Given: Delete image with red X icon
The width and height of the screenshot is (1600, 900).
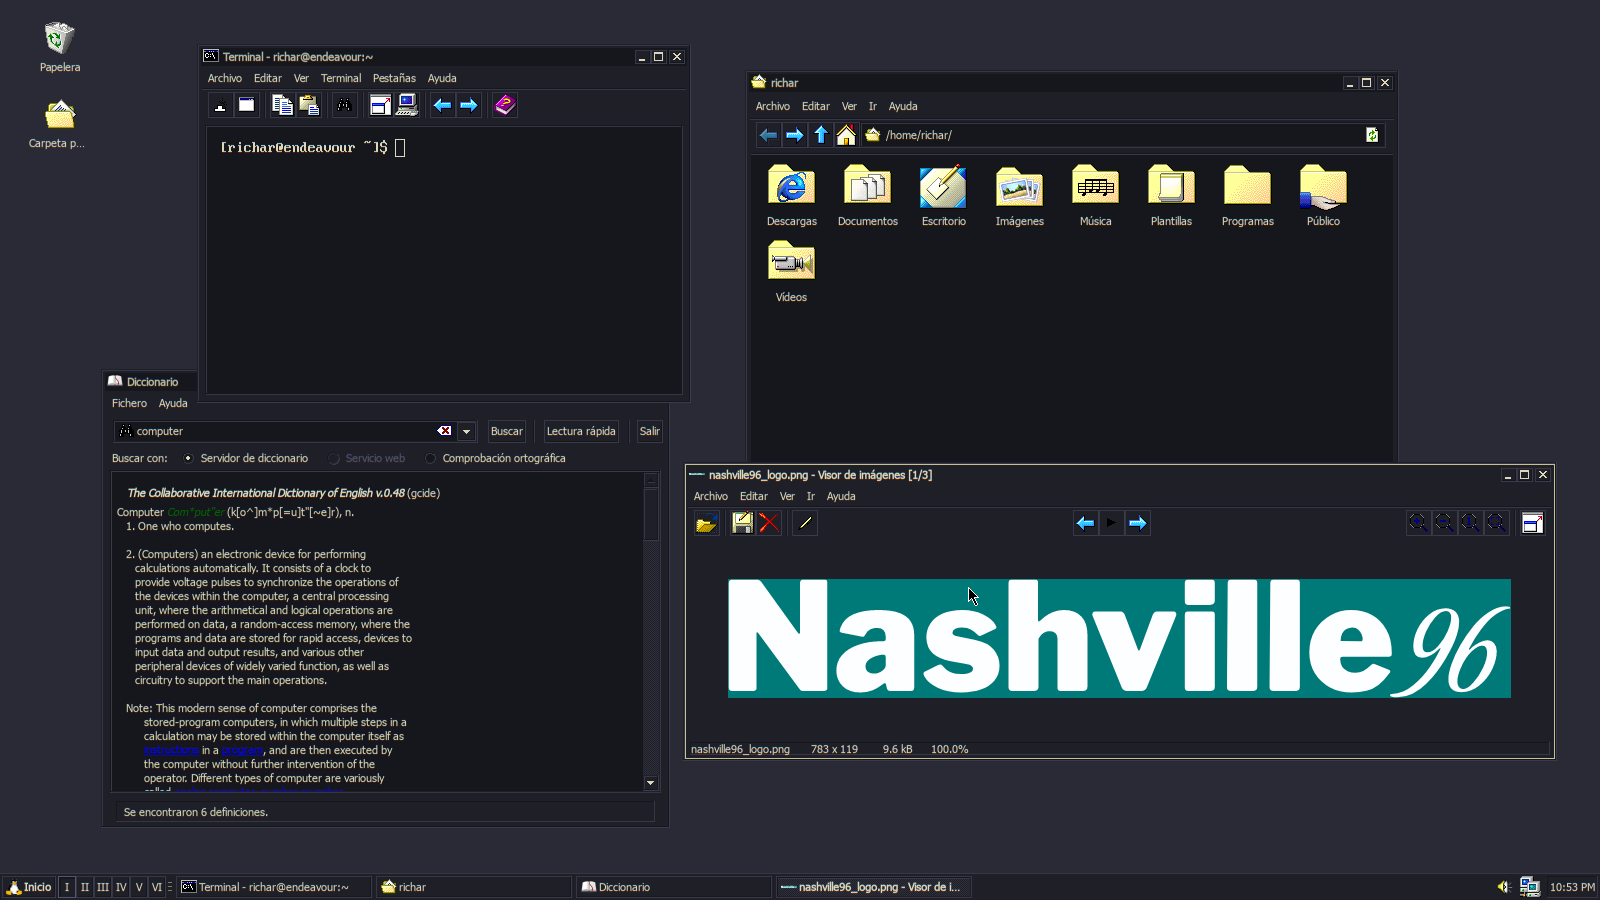Looking at the screenshot, I should click(768, 523).
